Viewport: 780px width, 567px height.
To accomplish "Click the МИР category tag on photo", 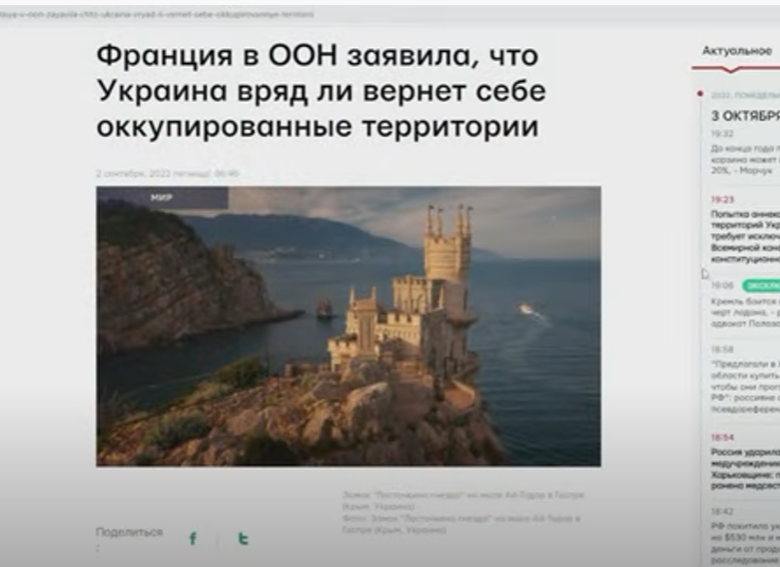I will [x=162, y=197].
